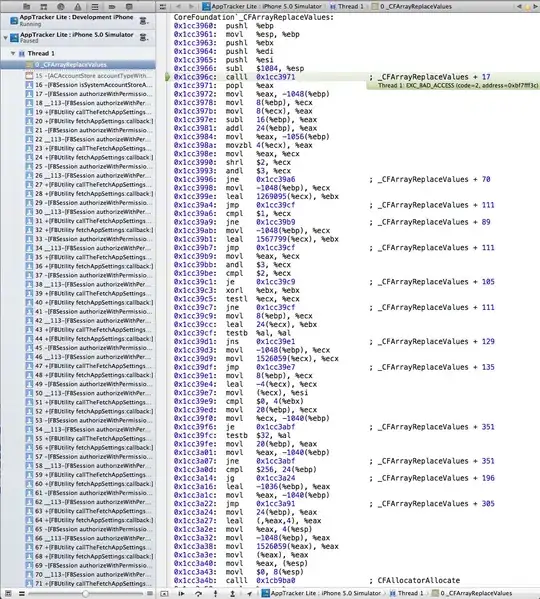Image resolution: width=540 pixels, height=599 pixels.
Task: Select stack frame 16 -[FBSession isSystemAccountStoreA...
Action: 89,85
